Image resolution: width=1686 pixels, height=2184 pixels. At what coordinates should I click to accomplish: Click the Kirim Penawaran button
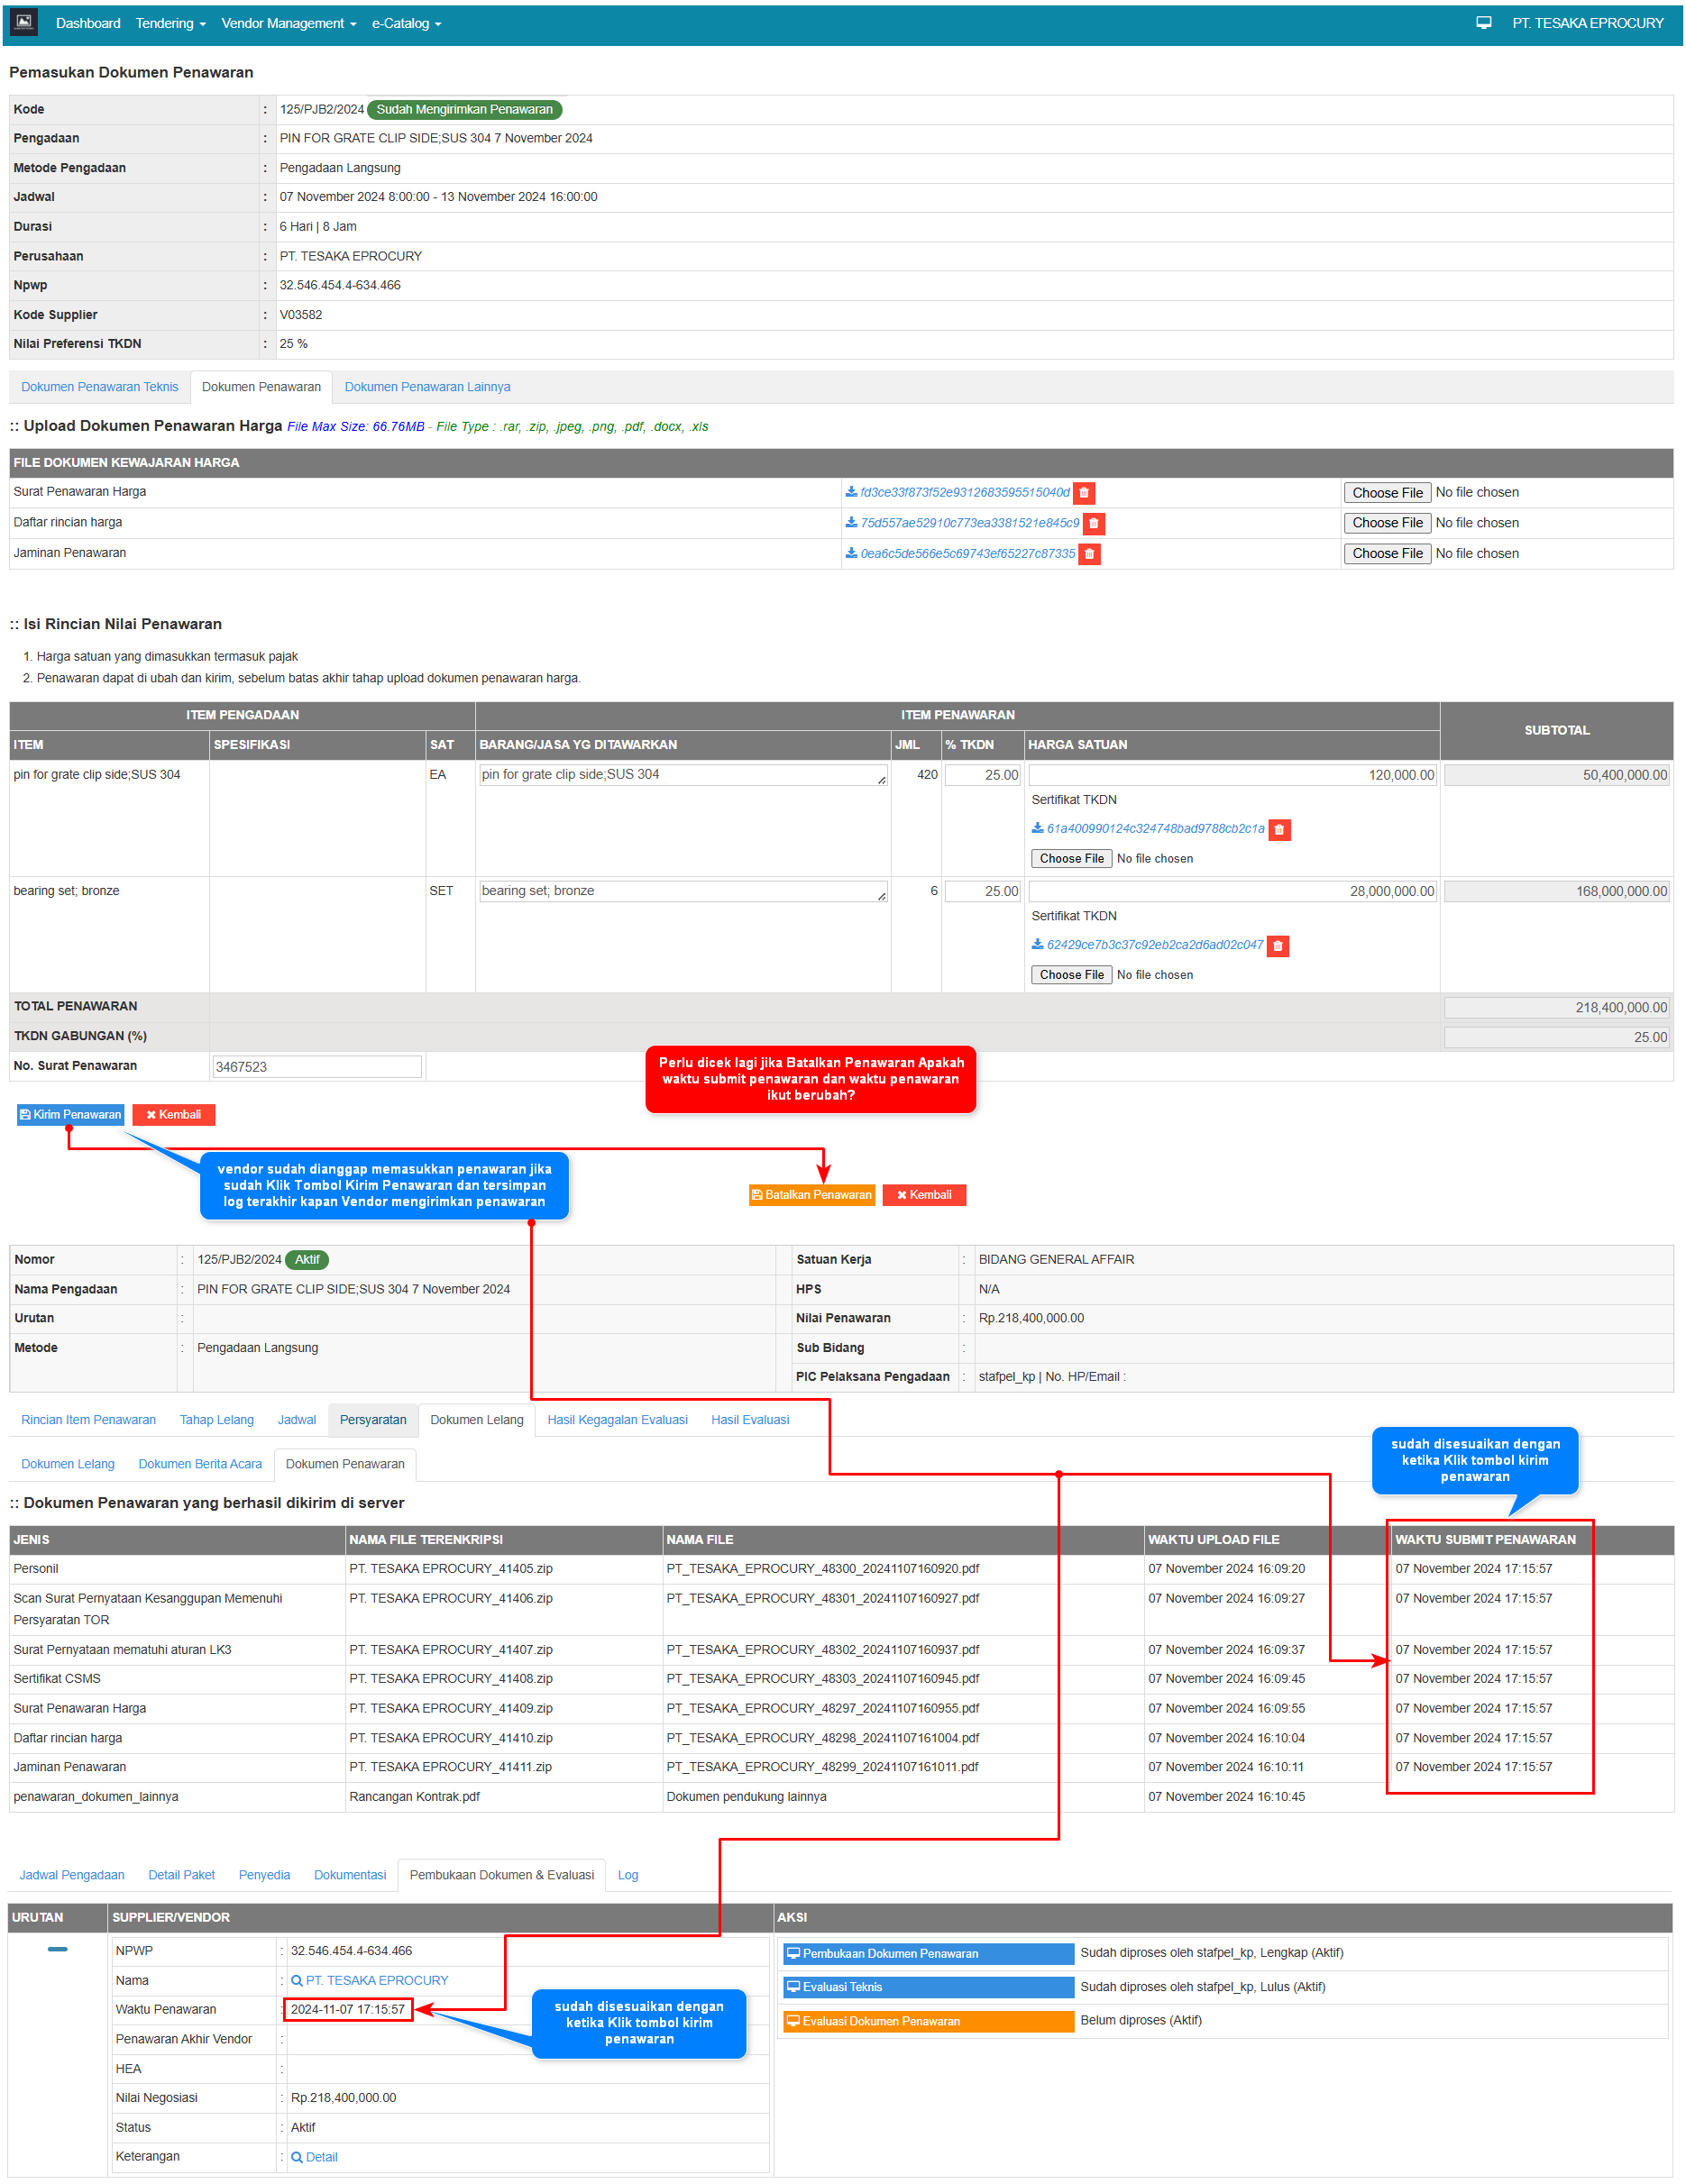point(70,1115)
